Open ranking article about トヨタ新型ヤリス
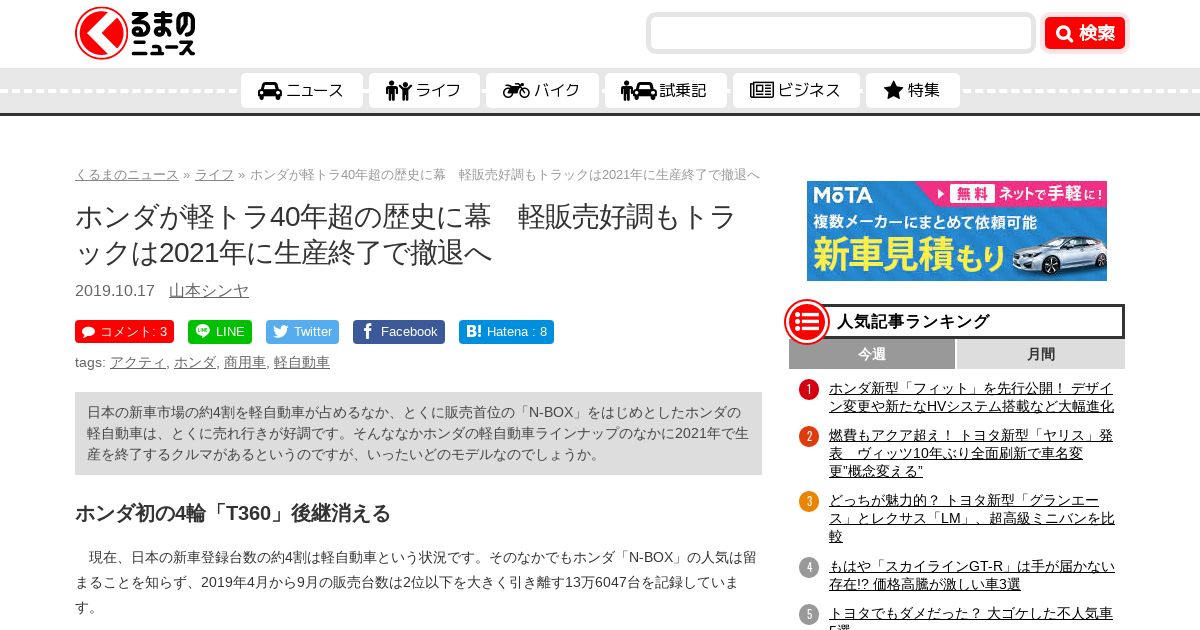Screen dimensions: 1200x630 point(971,453)
